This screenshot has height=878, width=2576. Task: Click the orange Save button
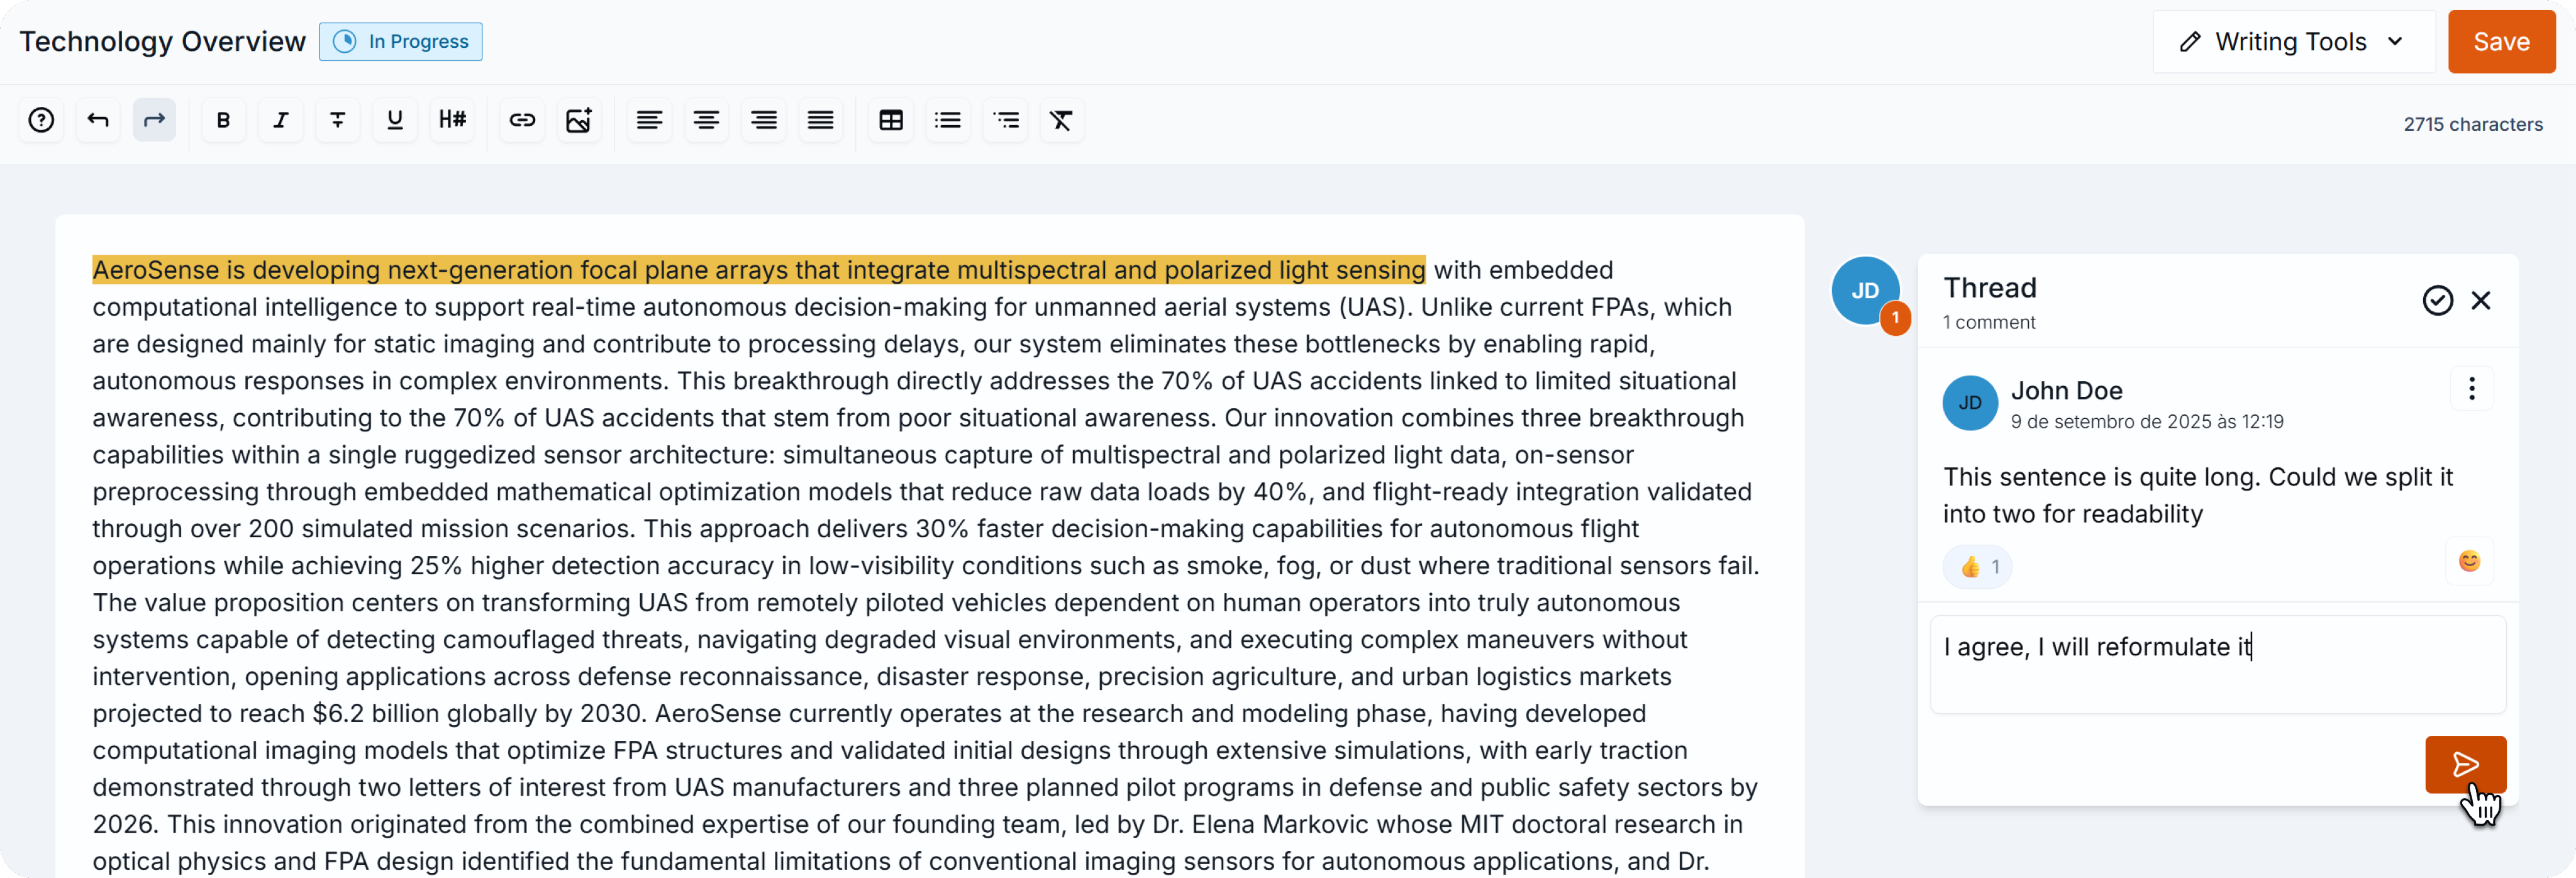pyautogui.click(x=2501, y=42)
